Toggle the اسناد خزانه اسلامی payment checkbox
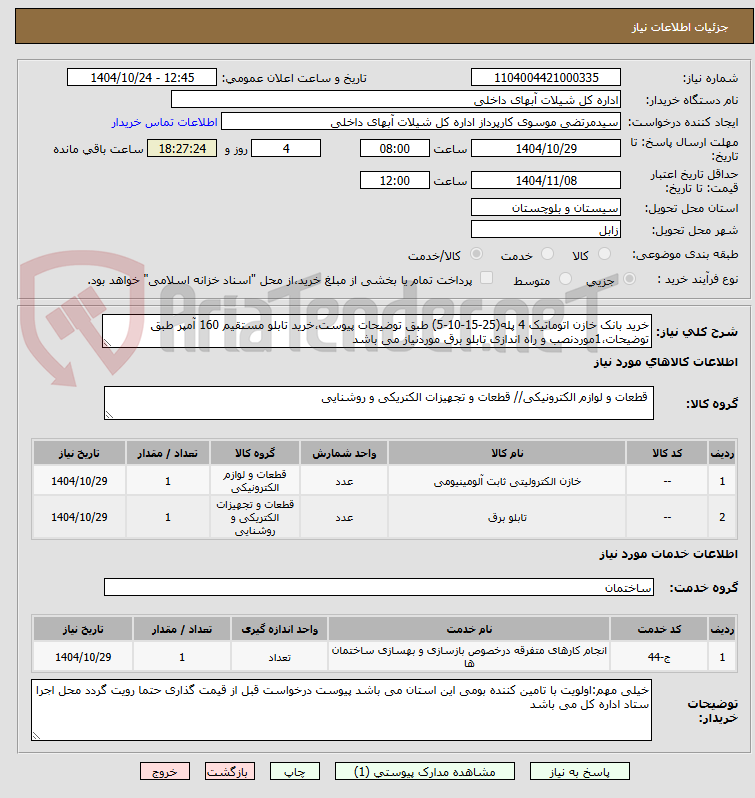755x798 pixels. (487, 278)
